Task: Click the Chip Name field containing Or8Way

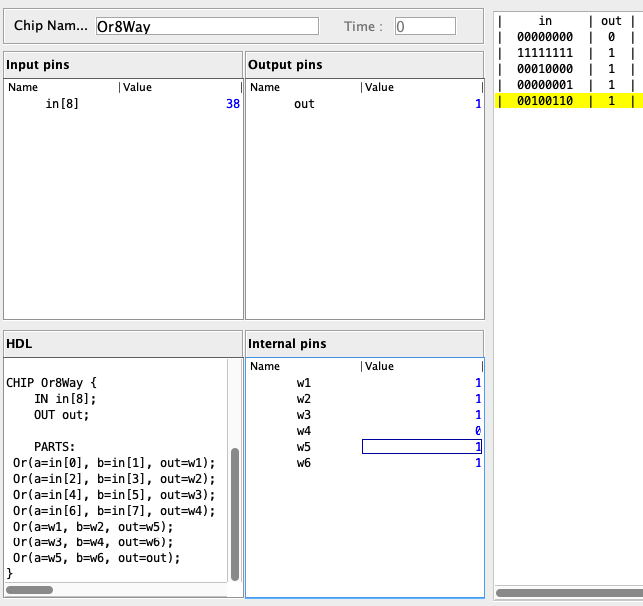Action: pyautogui.click(x=207, y=26)
